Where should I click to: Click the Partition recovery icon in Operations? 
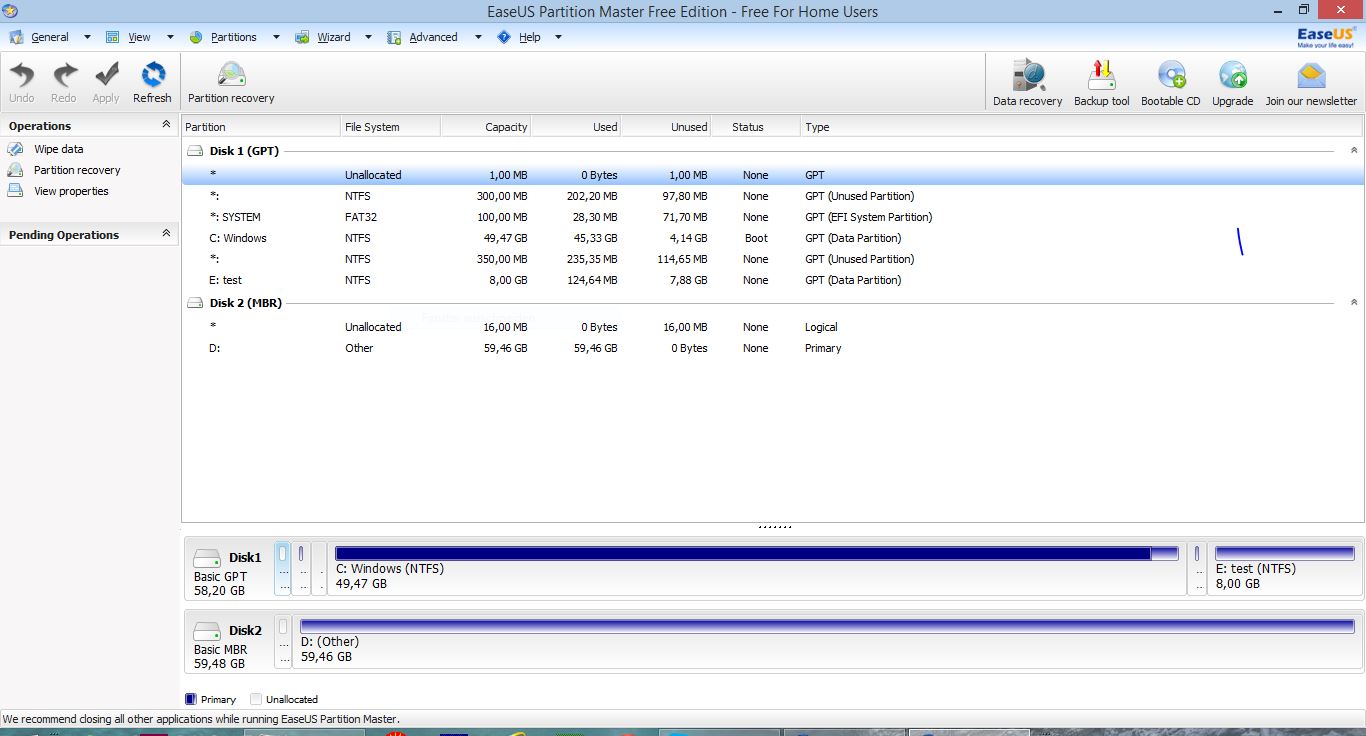tap(15, 170)
